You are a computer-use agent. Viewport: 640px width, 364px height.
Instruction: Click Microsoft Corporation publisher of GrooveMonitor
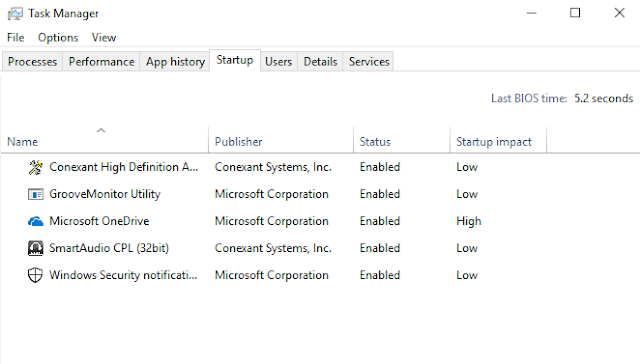pos(271,194)
